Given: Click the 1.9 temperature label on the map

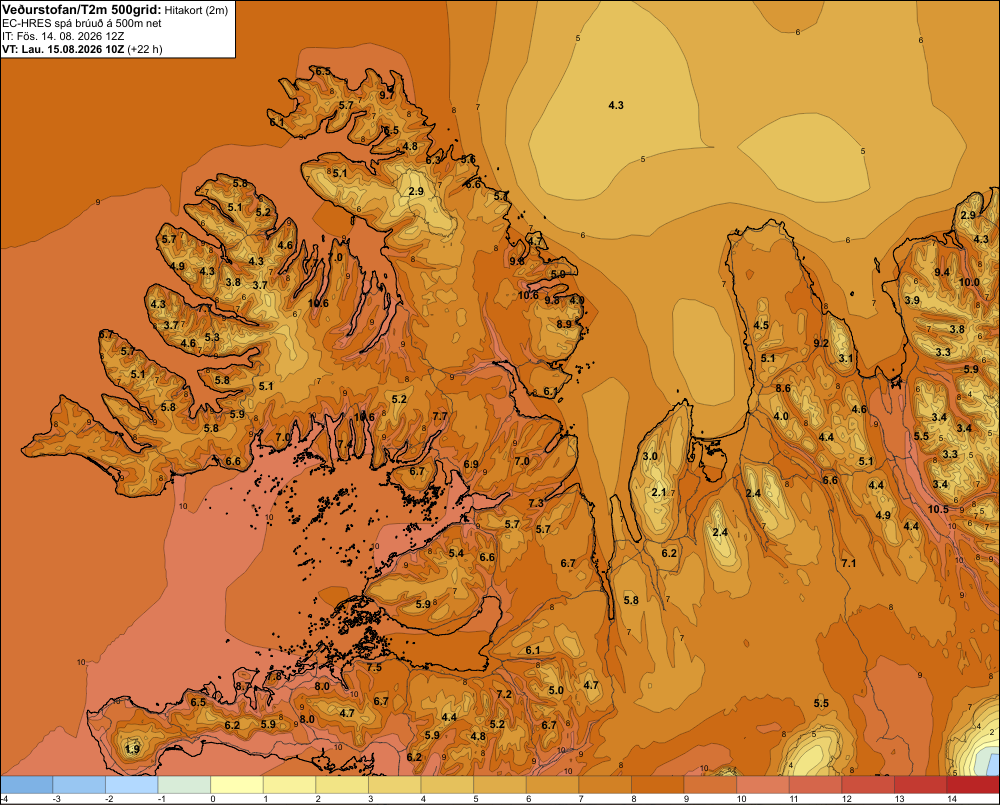Looking at the screenshot, I should tap(132, 749).
